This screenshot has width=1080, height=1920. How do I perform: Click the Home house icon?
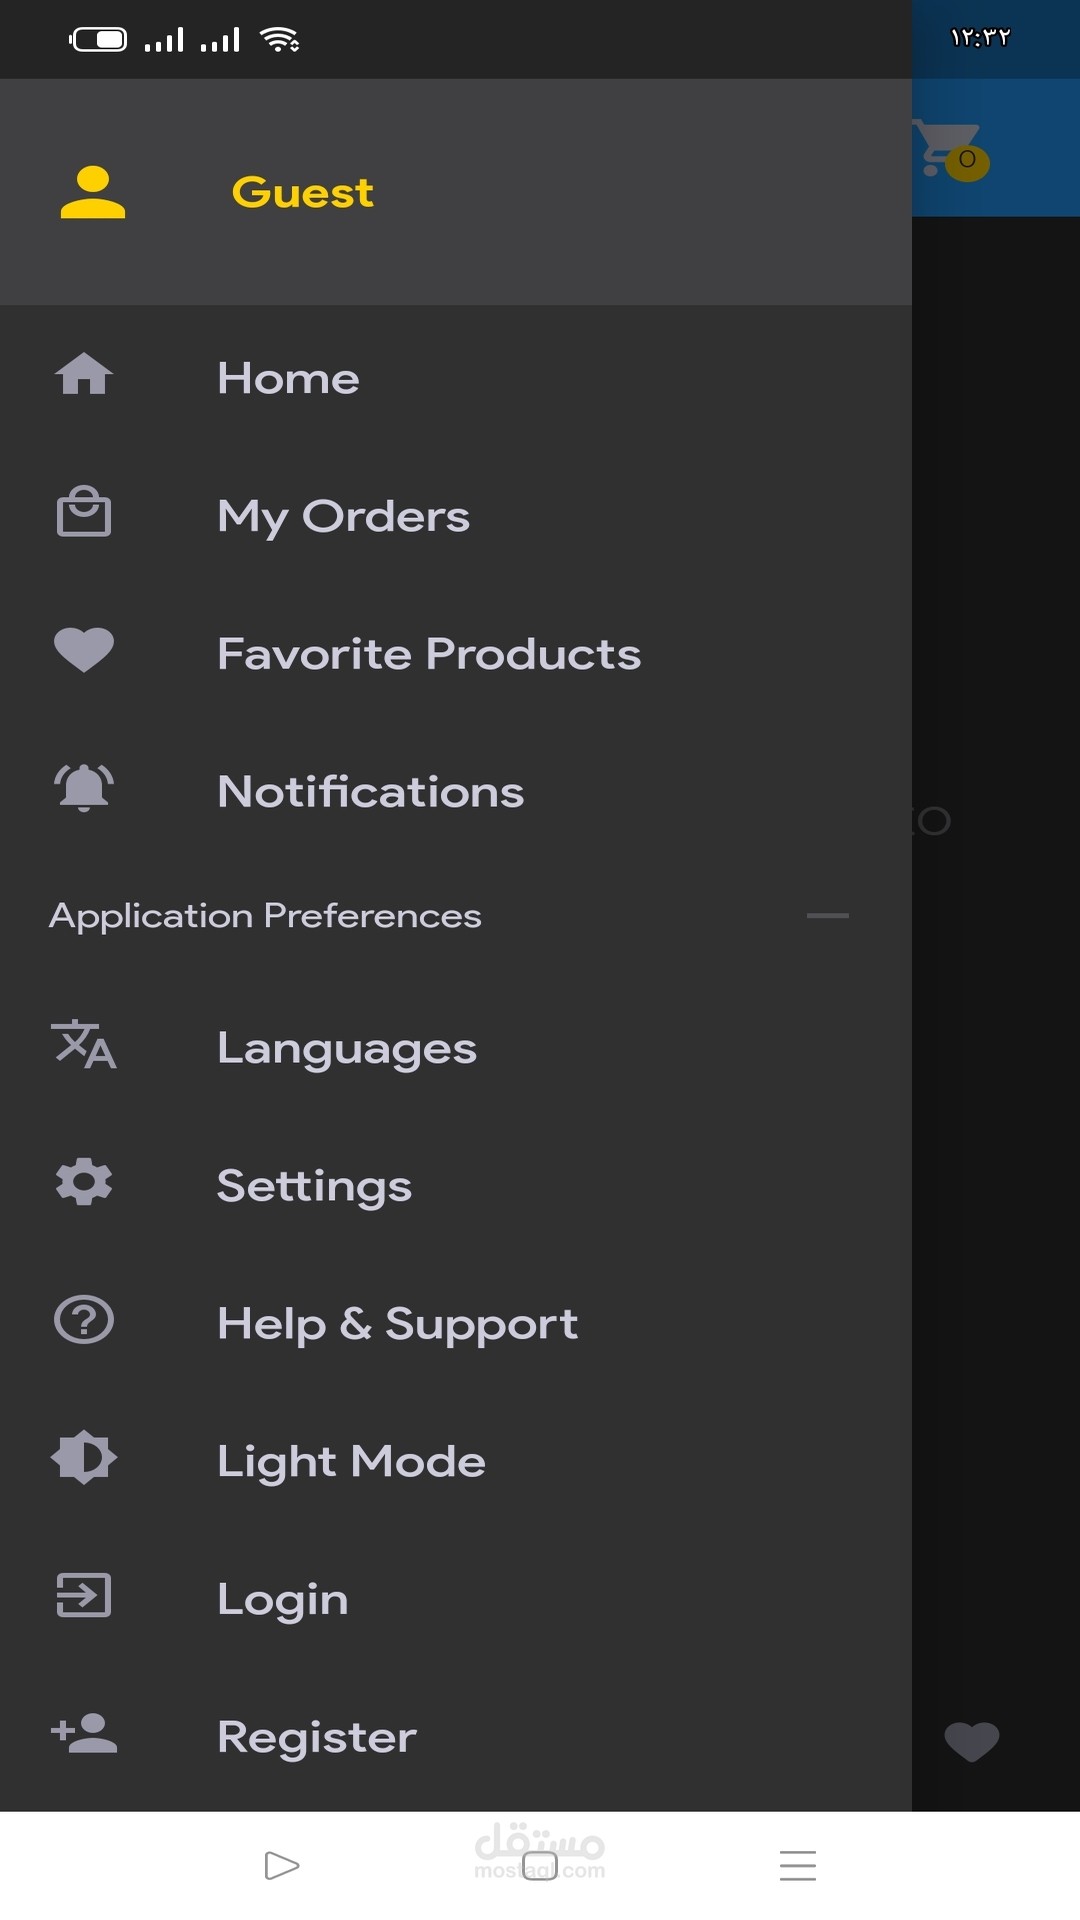(x=84, y=376)
